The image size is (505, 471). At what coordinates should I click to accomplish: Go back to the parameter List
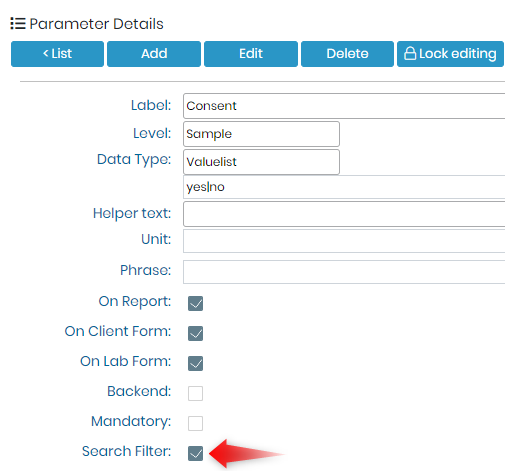[57, 54]
